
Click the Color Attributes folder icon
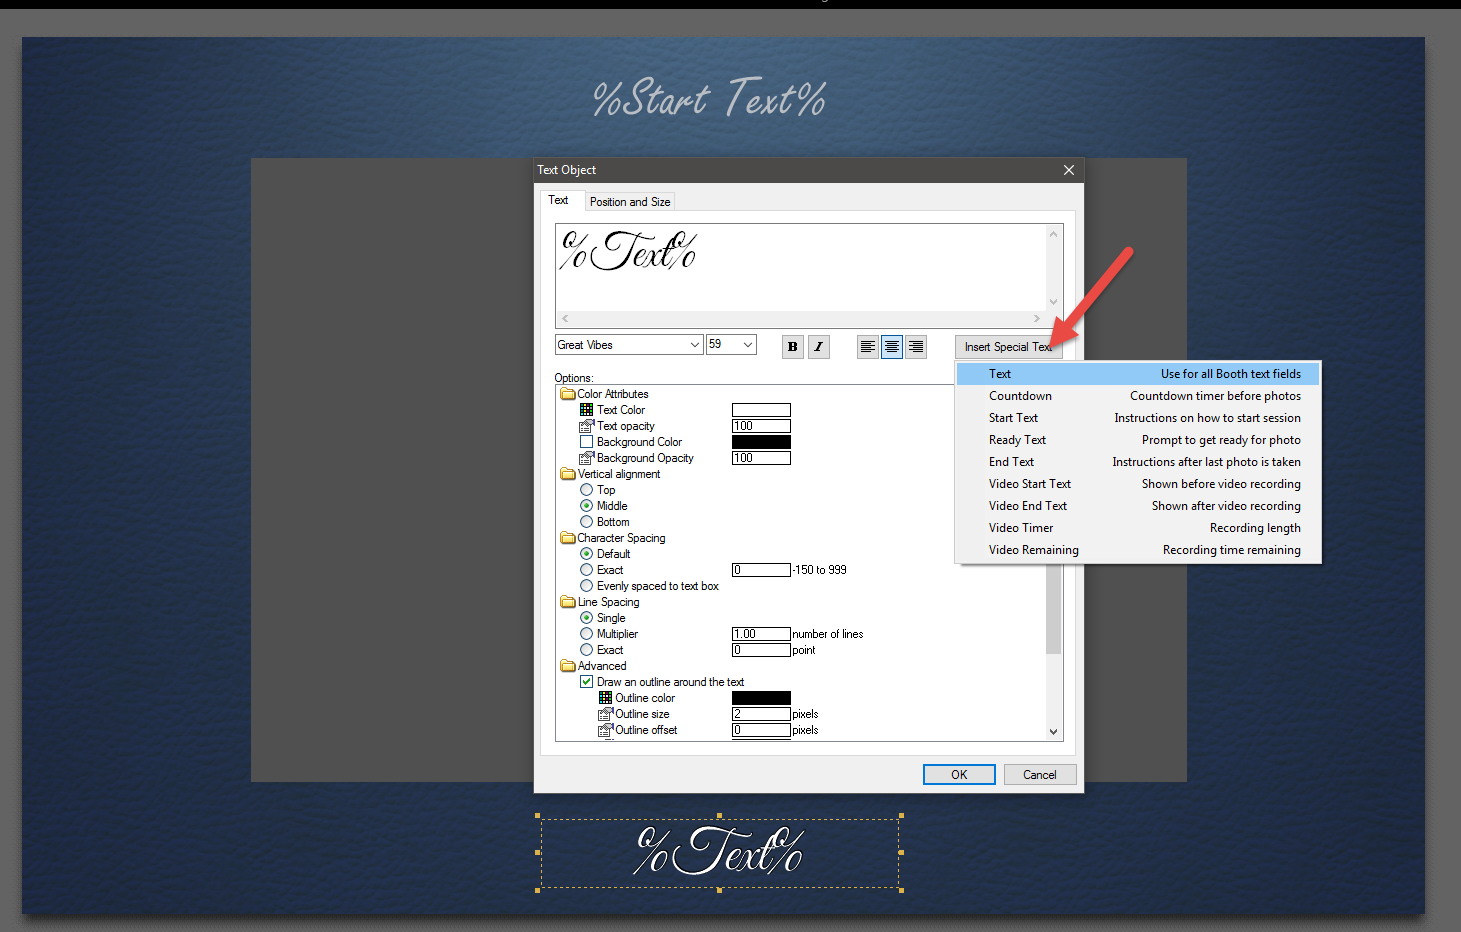[568, 393]
